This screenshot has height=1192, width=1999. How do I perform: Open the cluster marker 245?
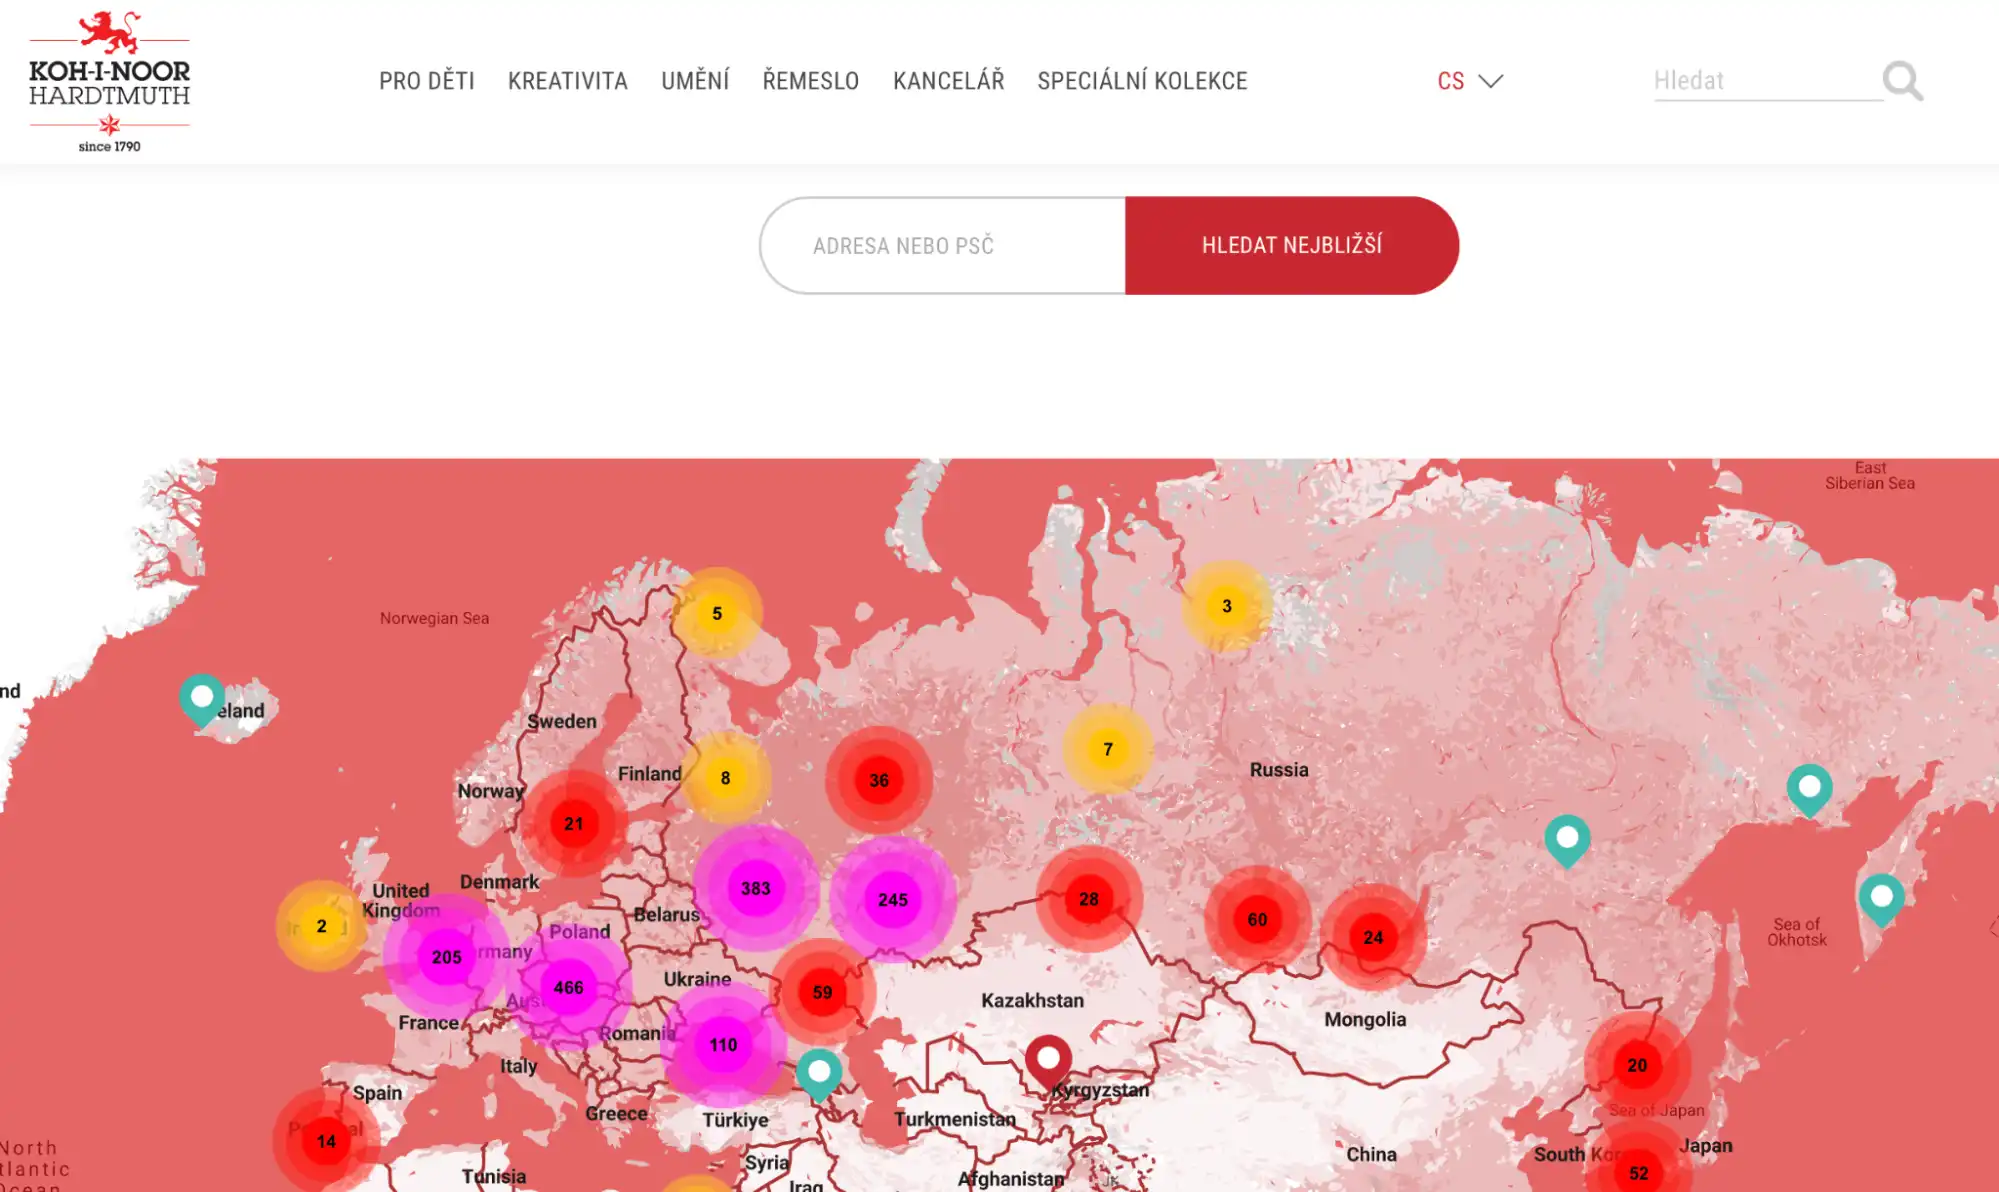893,900
